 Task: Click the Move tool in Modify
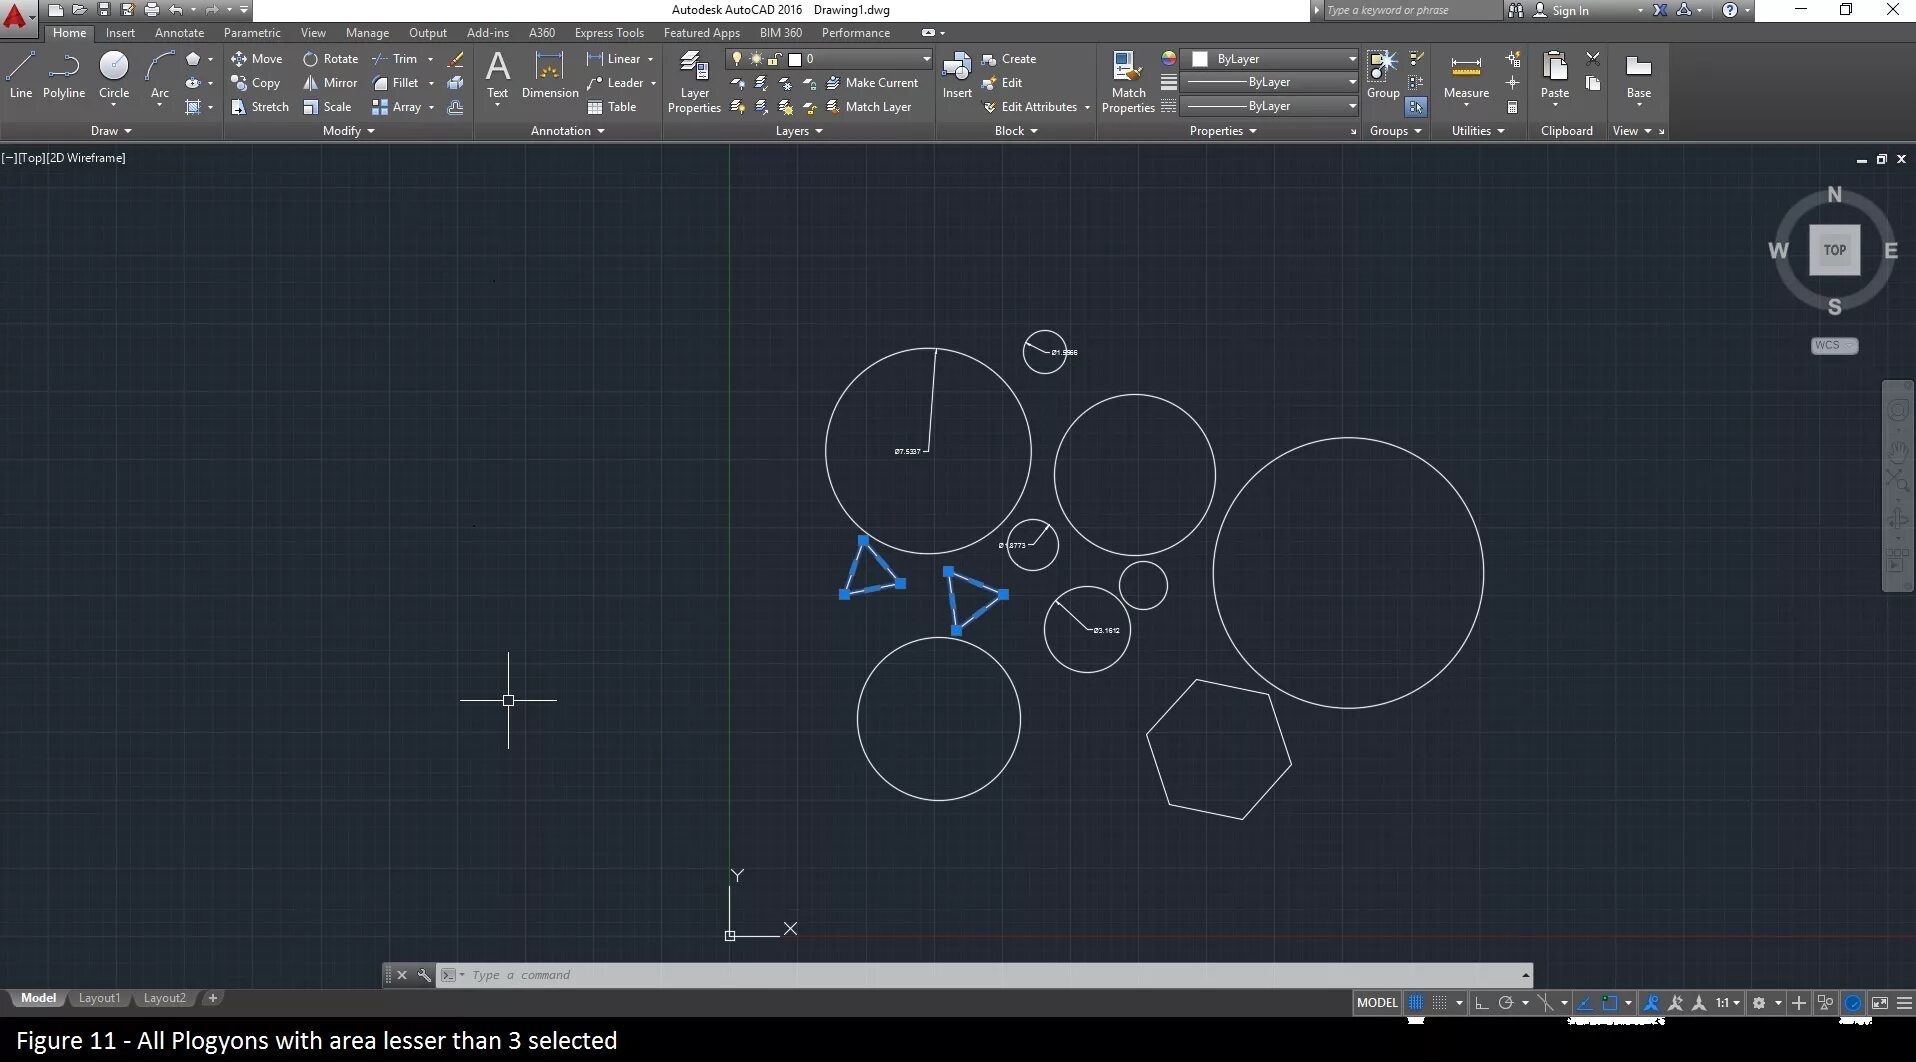[257, 59]
